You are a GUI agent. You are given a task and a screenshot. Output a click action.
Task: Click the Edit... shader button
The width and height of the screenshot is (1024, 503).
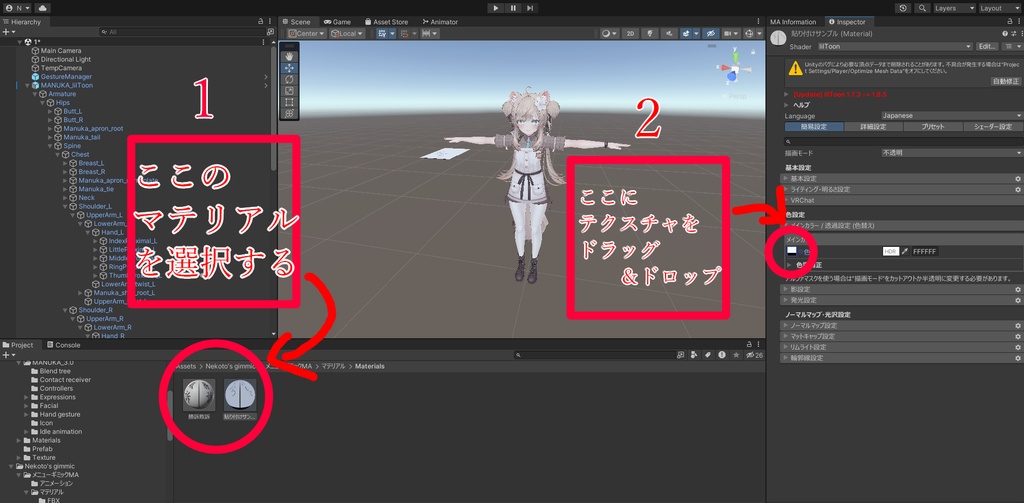point(987,46)
